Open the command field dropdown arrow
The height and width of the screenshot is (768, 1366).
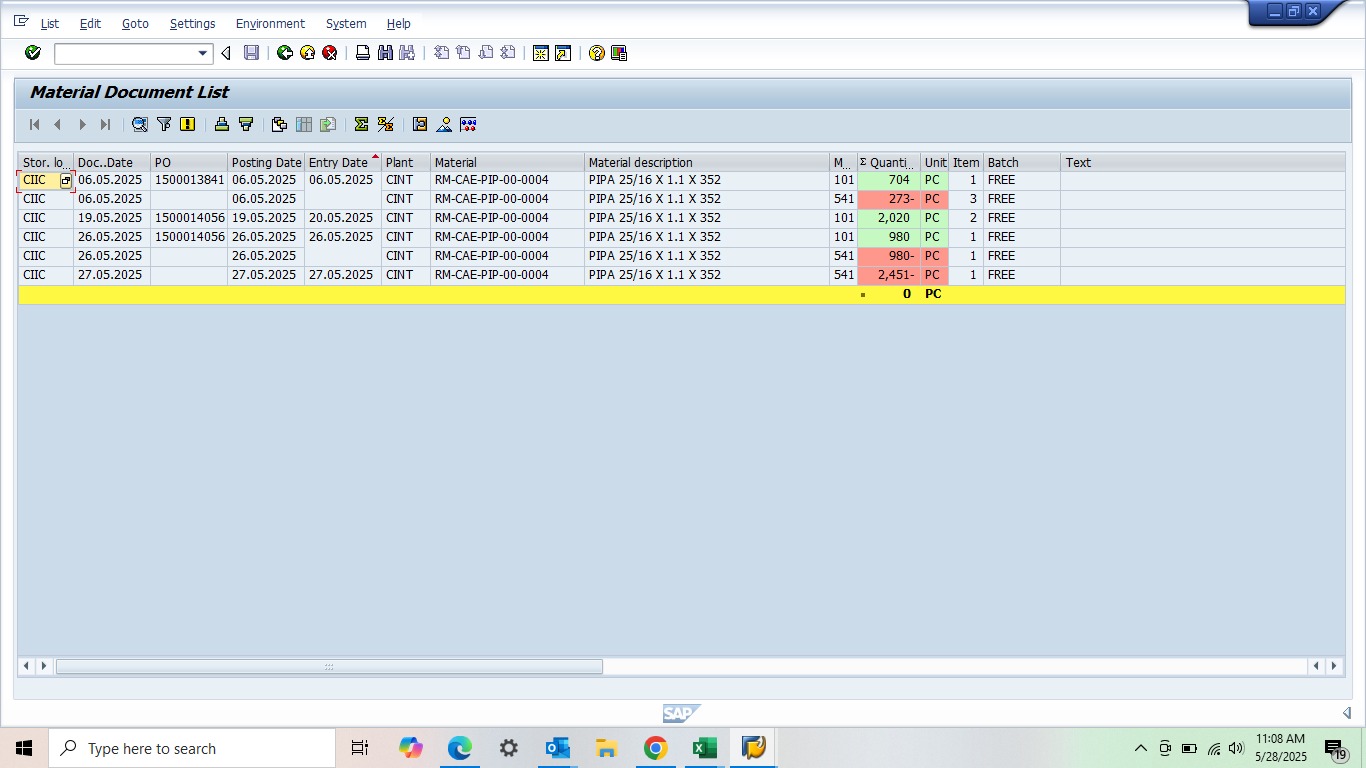[x=203, y=53]
